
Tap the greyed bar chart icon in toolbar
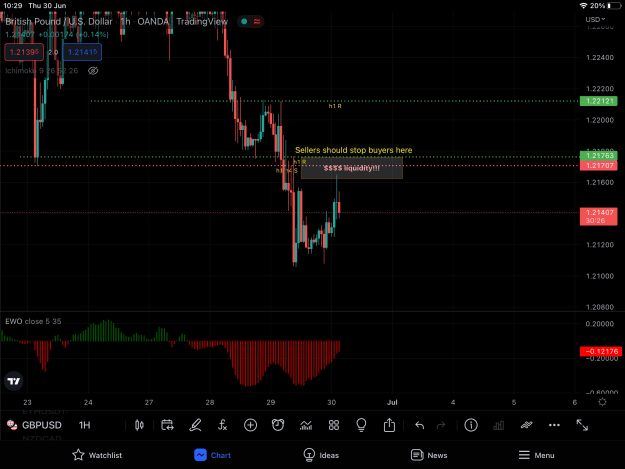498,425
